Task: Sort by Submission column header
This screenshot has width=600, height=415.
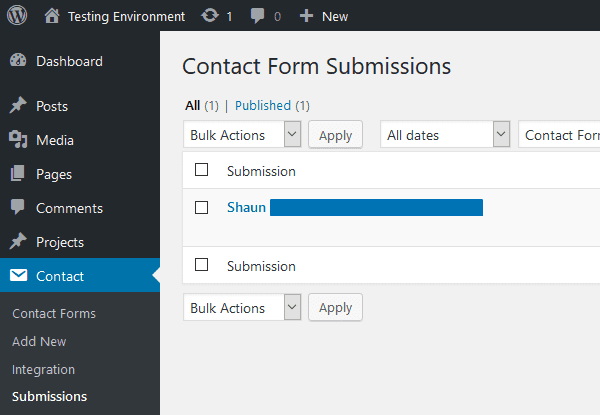Action: pos(261,171)
